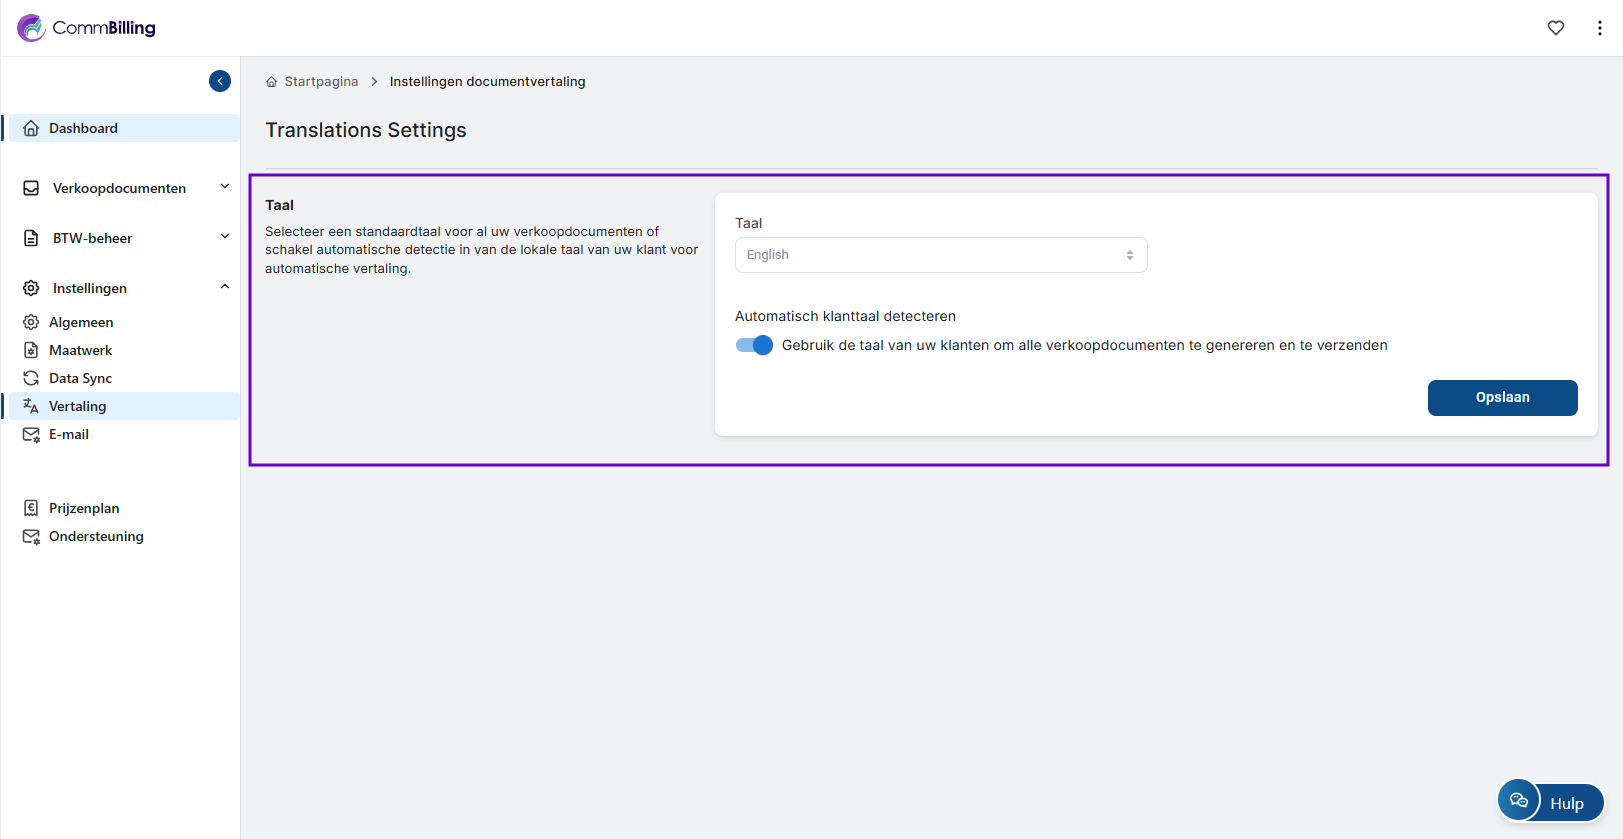Open the Taal language dropdown
This screenshot has width=1623, height=839.
click(x=940, y=255)
